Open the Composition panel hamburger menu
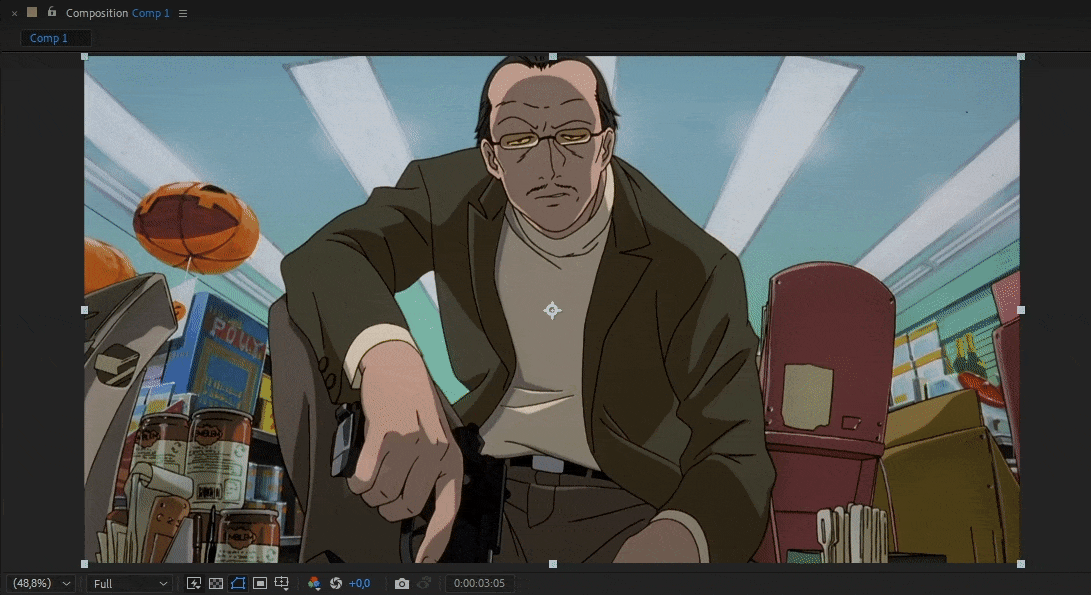1091x595 pixels. pos(183,13)
